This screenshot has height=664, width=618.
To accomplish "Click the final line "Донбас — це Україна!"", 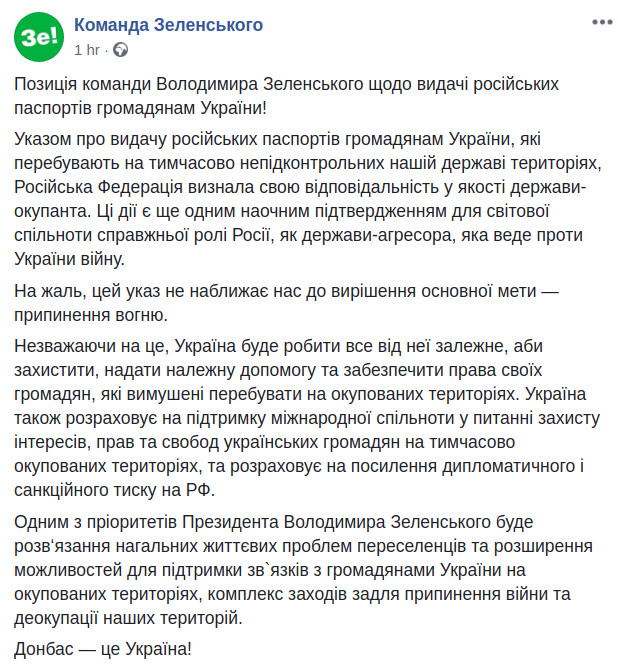I will [x=103, y=648].
